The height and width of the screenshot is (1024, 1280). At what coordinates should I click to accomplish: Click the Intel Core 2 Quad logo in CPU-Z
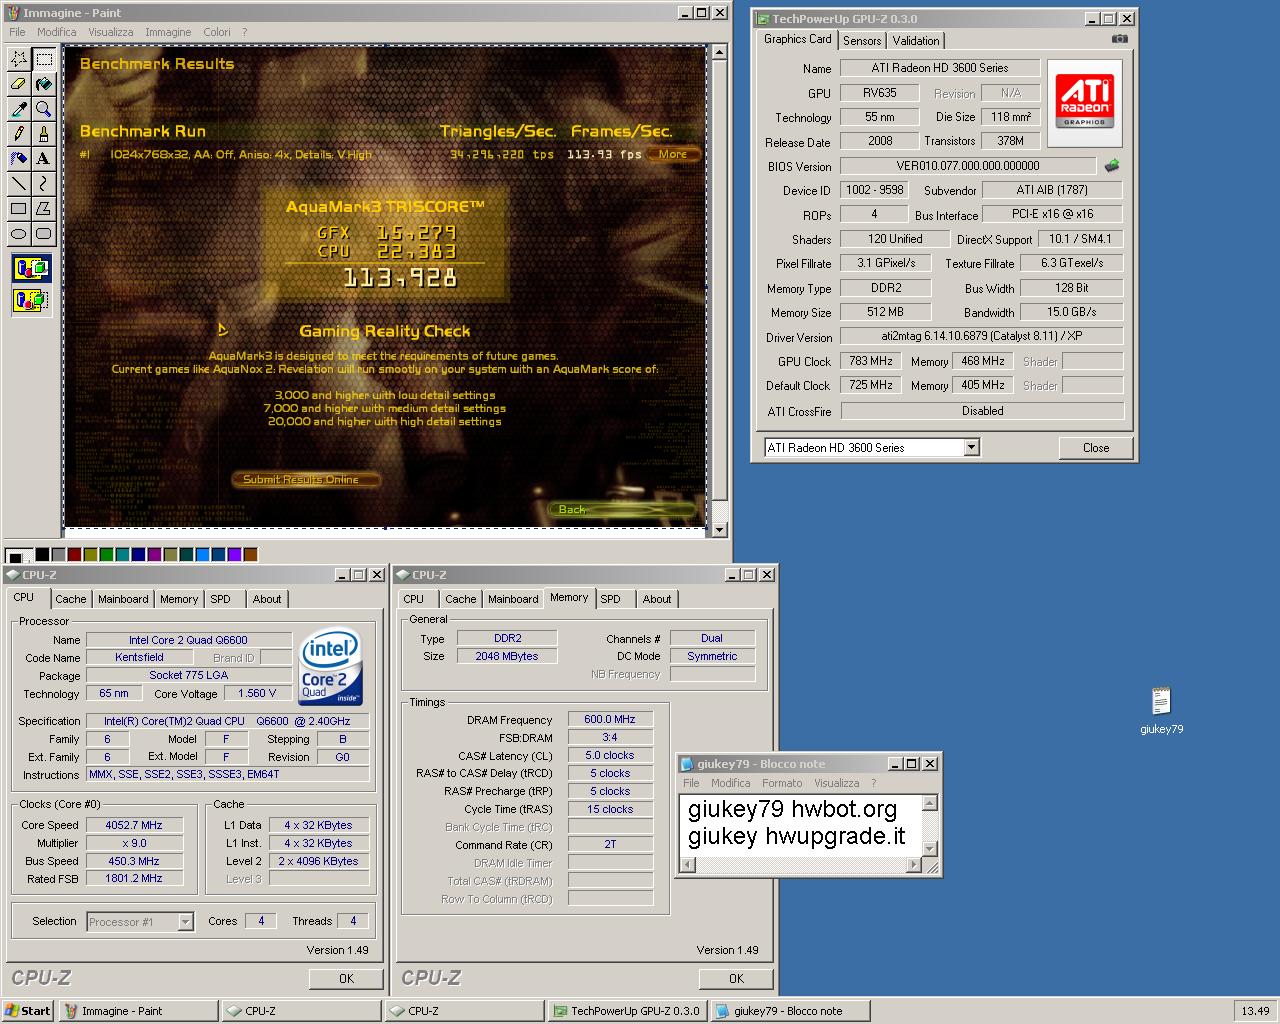coord(331,667)
